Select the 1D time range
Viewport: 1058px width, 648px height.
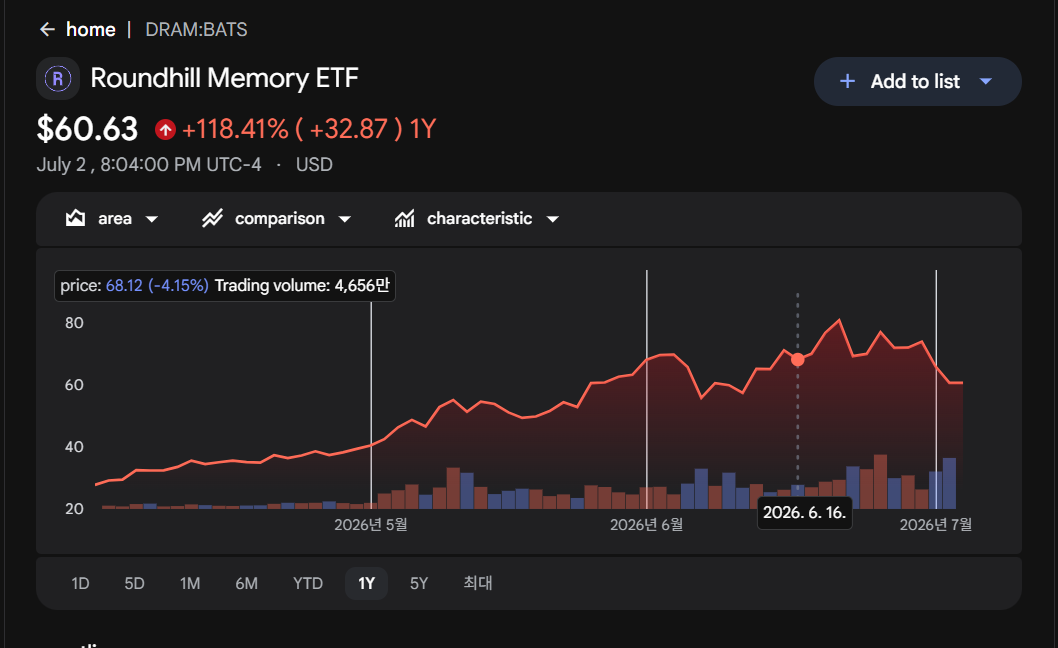[x=80, y=583]
